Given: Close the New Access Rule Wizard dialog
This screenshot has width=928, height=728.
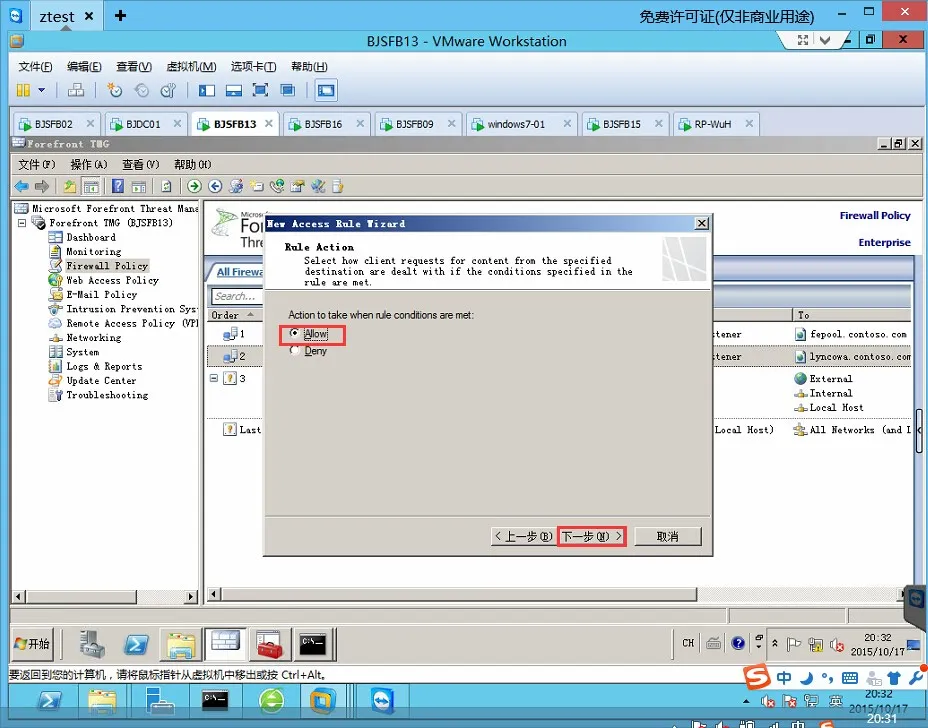Looking at the screenshot, I should click(x=701, y=223).
